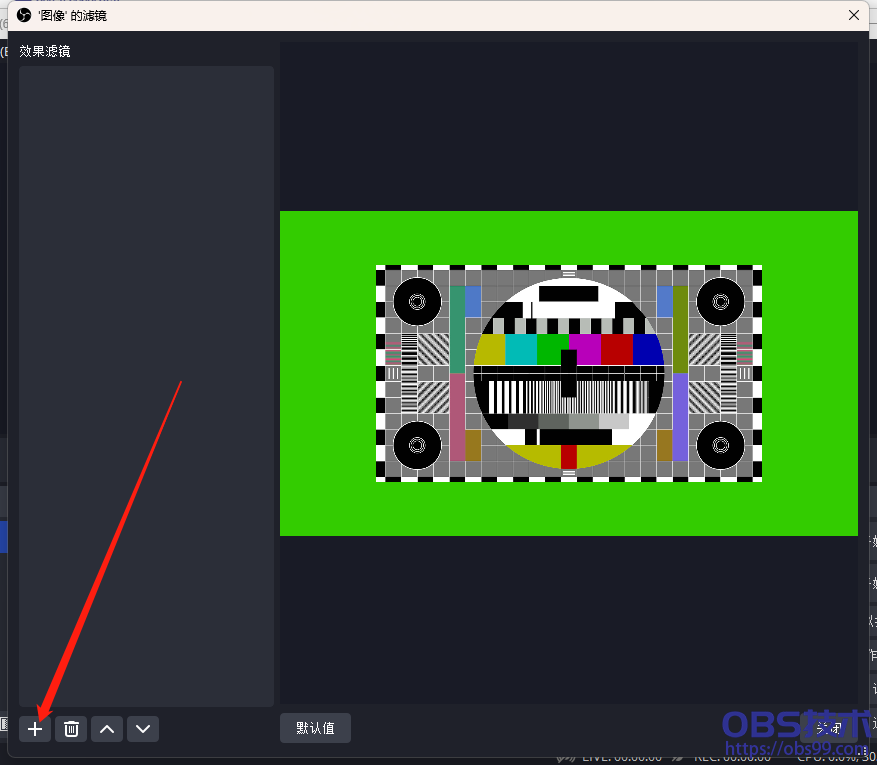The height and width of the screenshot is (765, 877).
Task: Close the filters dialog window
Action: [x=854, y=15]
